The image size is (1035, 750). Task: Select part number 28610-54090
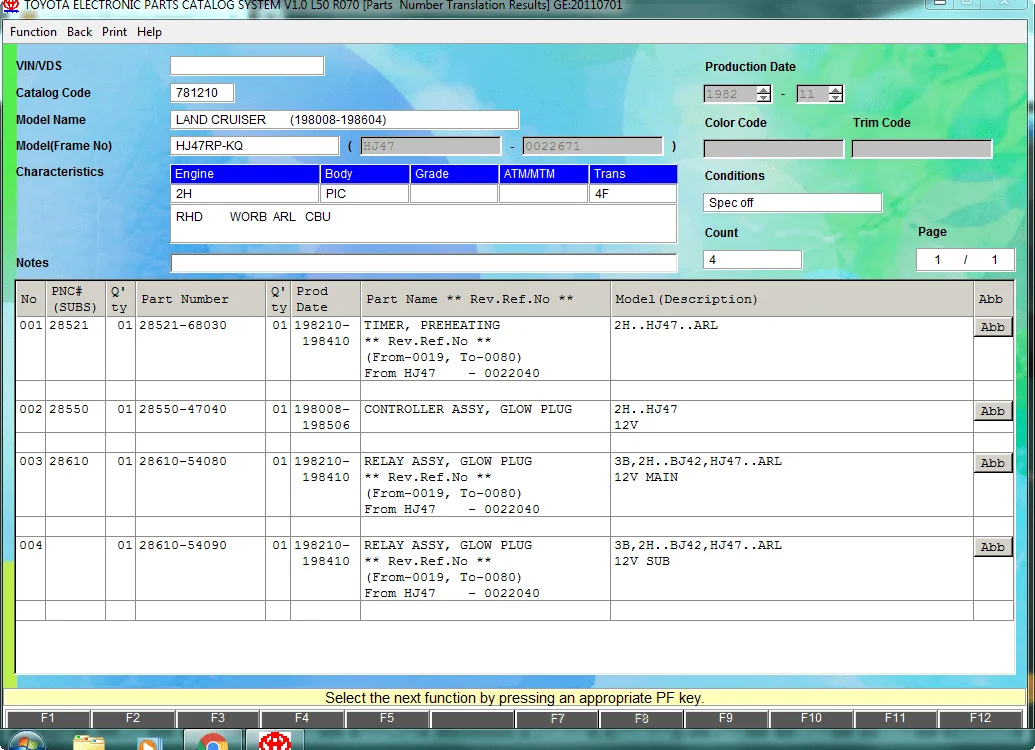point(183,545)
